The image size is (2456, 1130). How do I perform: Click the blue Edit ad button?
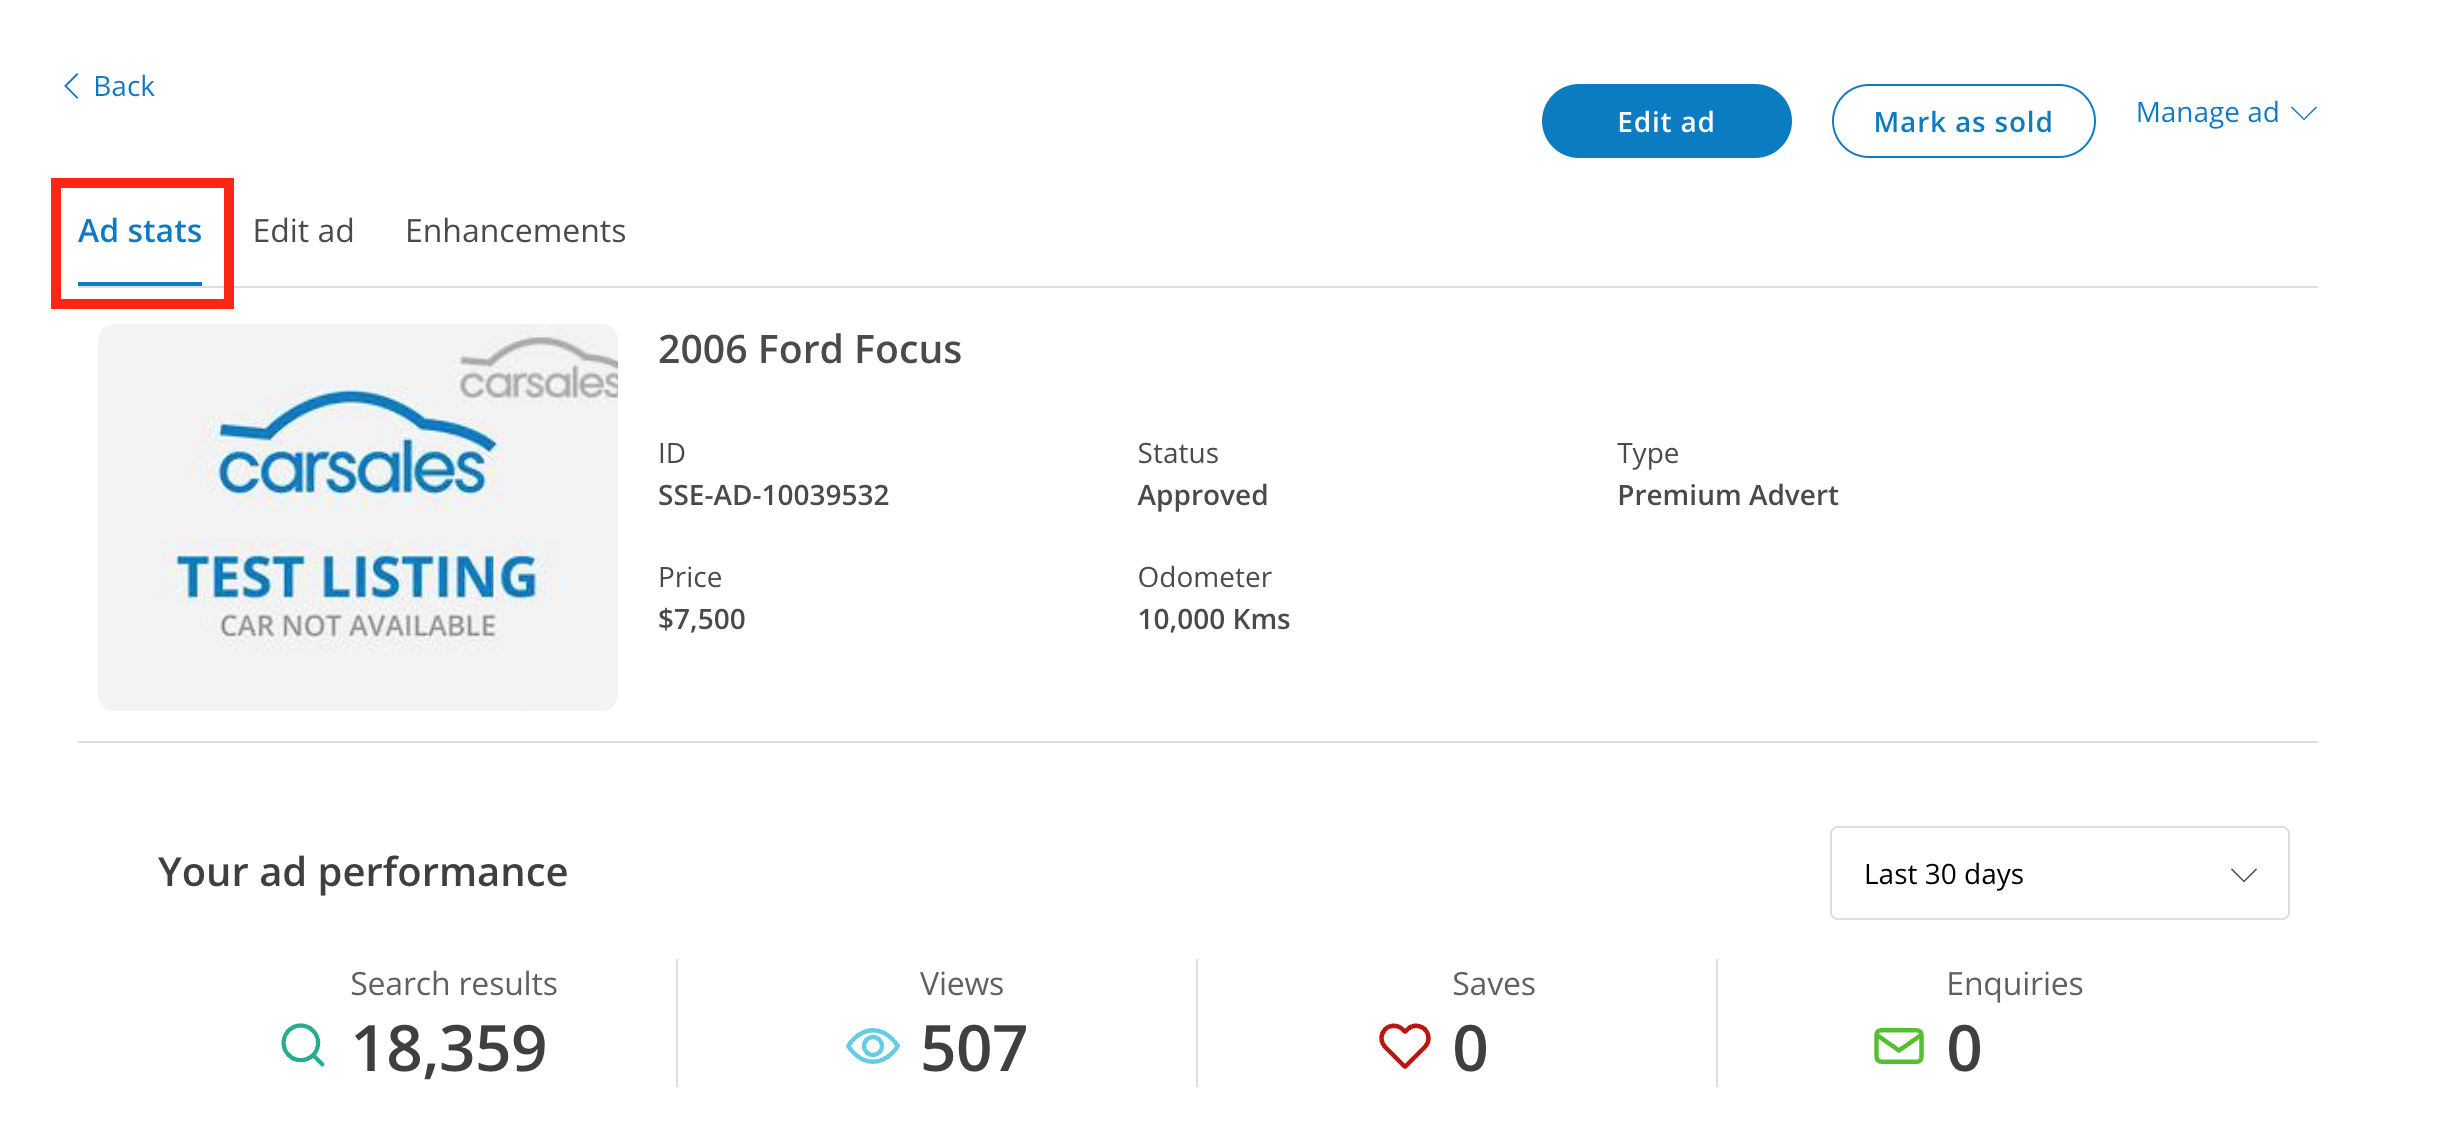pos(1666,121)
